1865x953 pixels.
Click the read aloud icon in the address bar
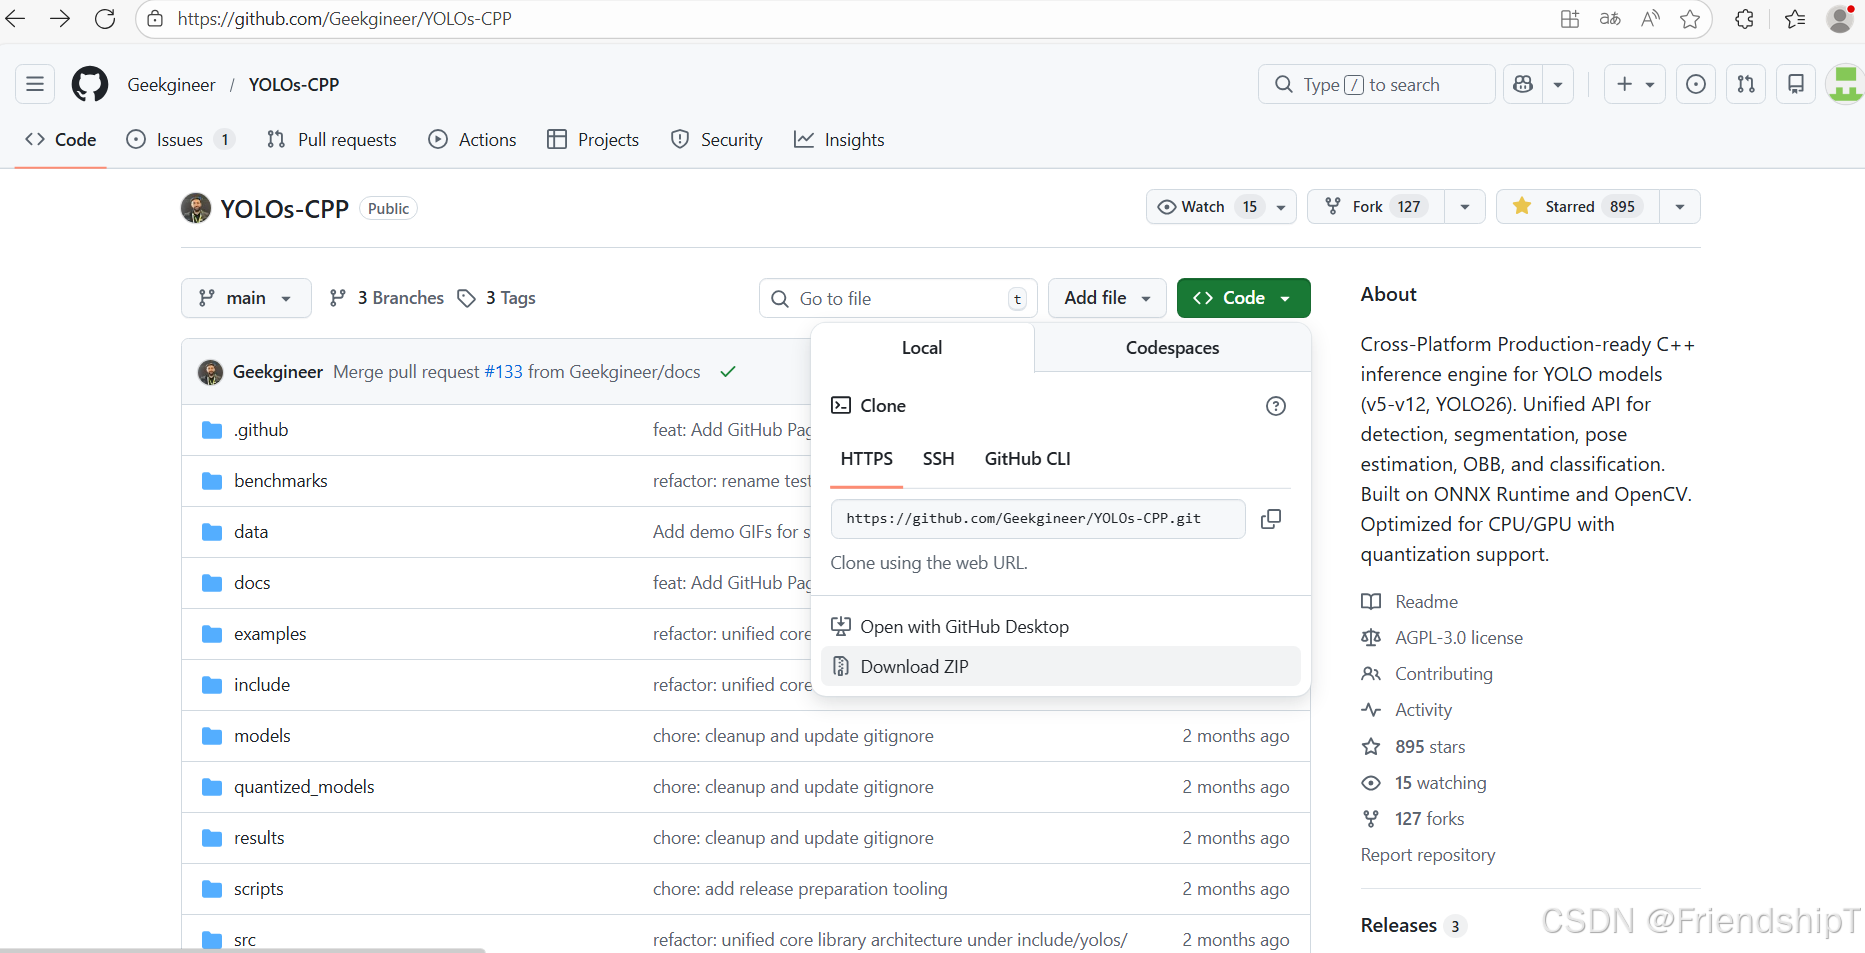pos(1650,19)
